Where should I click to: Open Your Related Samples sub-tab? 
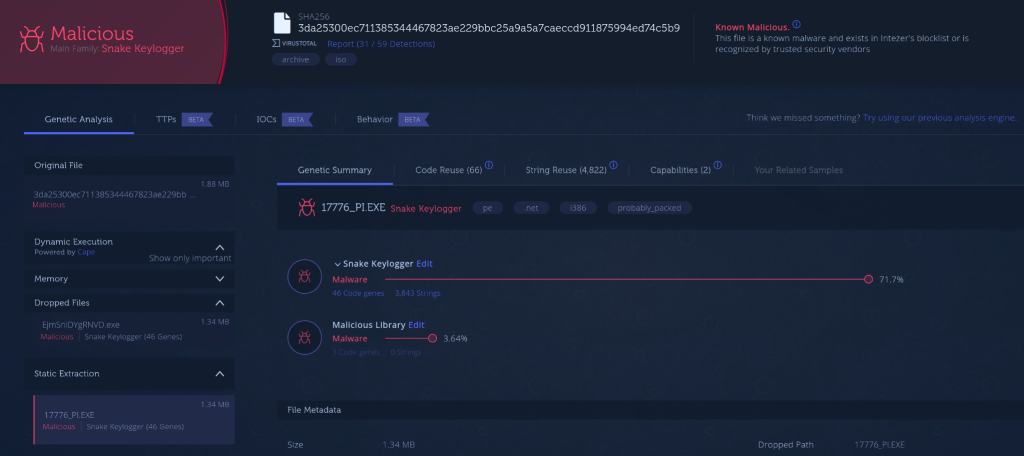pyautogui.click(x=799, y=170)
